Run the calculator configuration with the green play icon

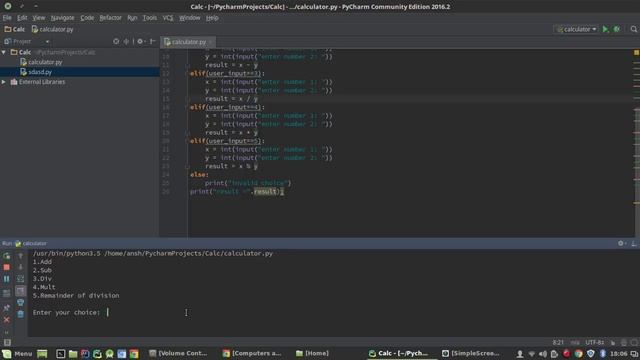coord(605,29)
